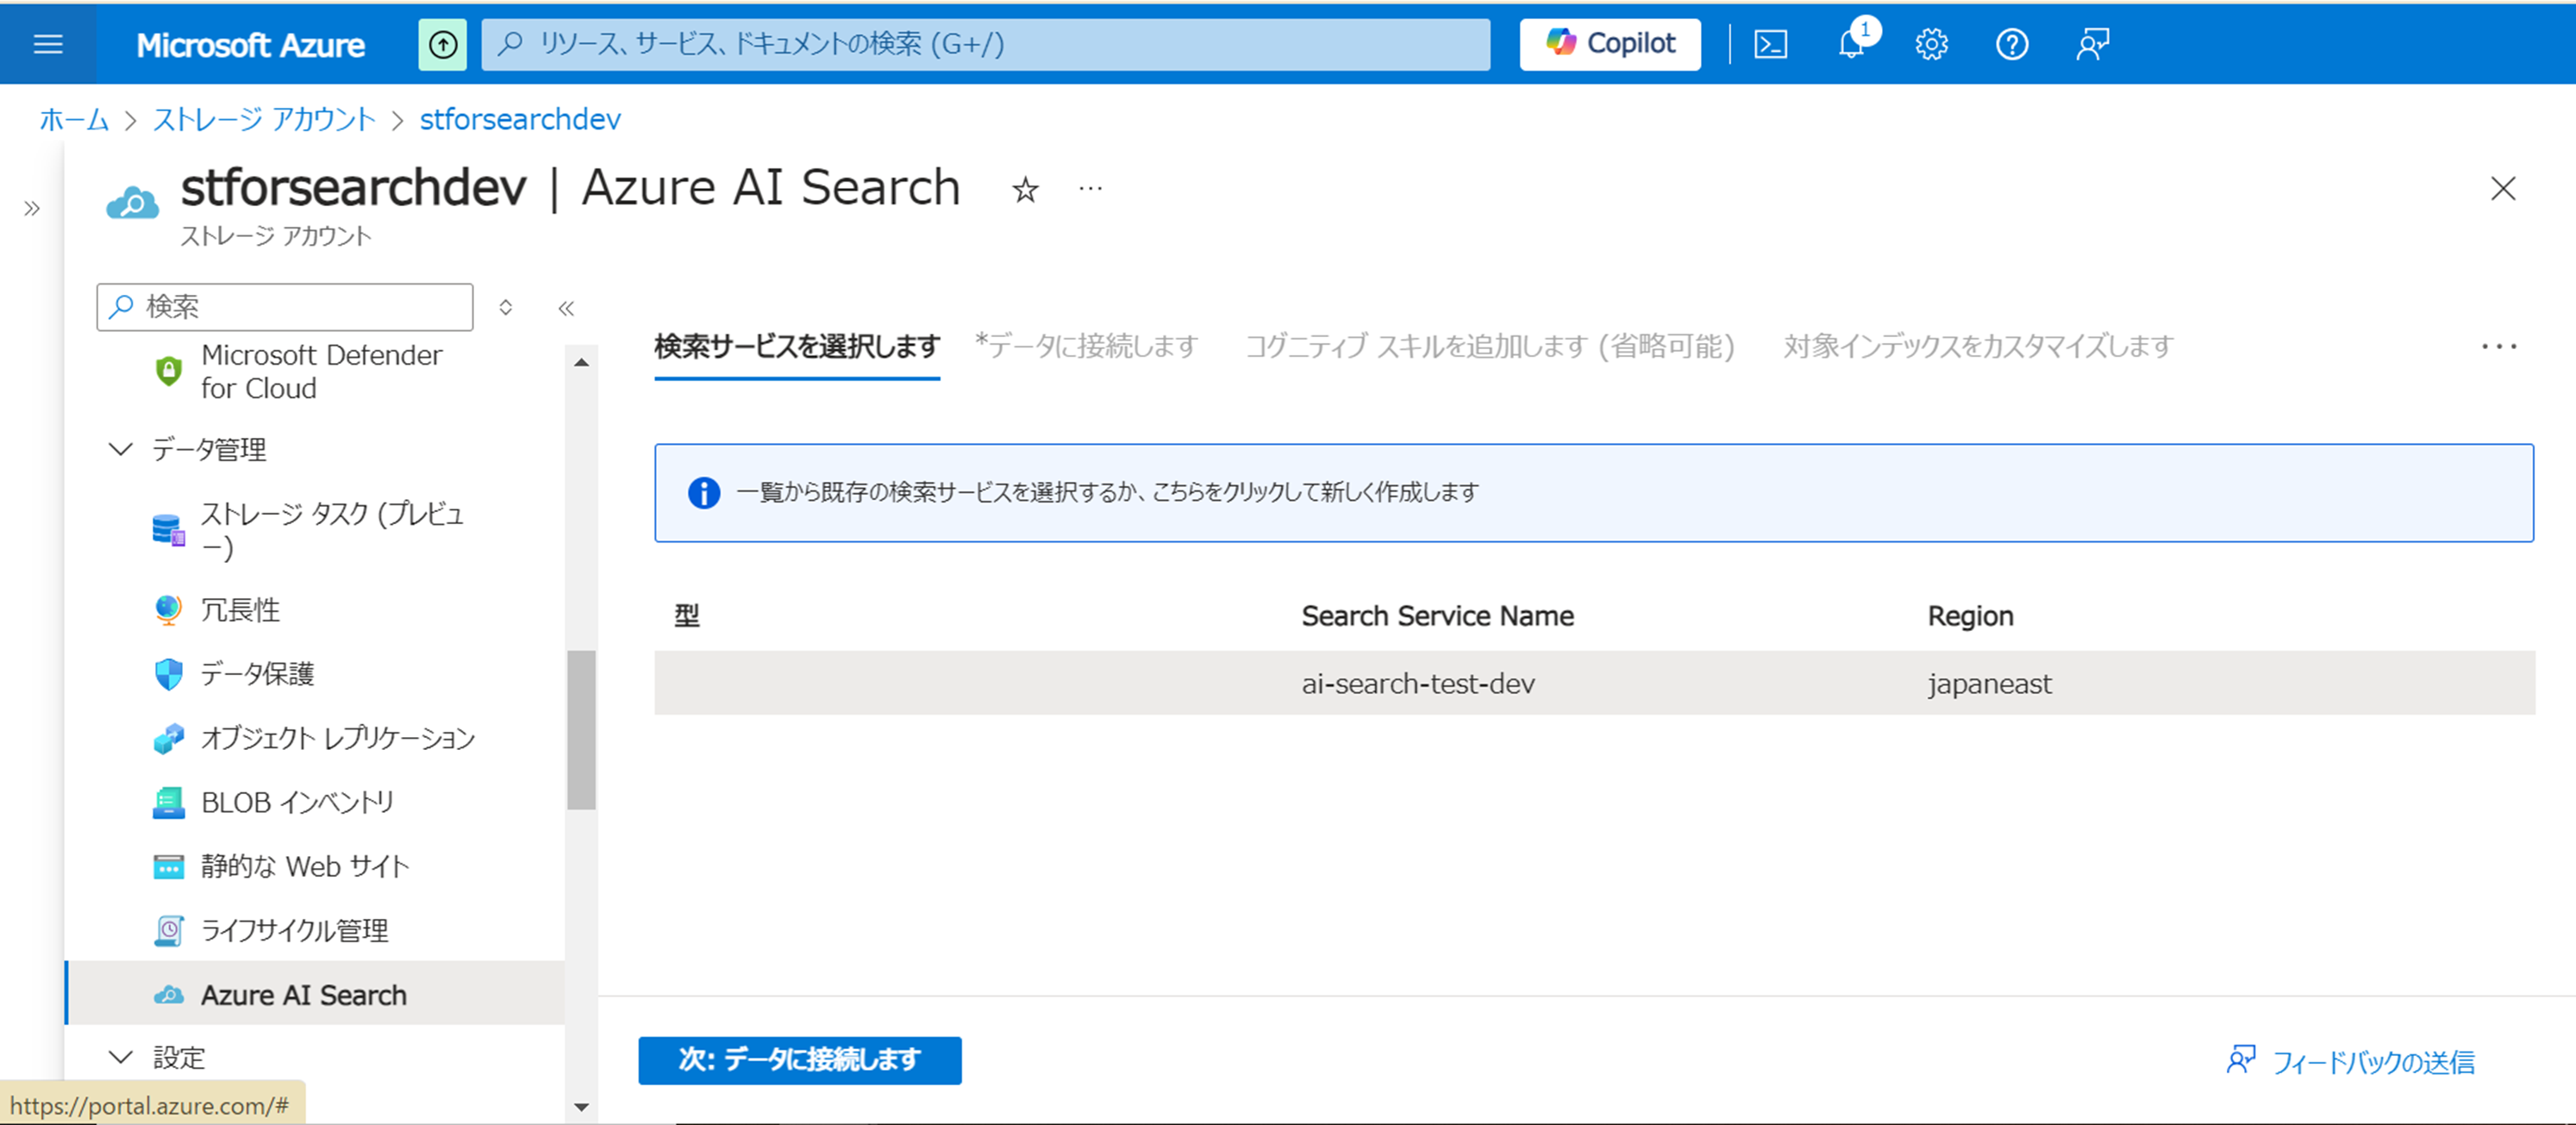The image size is (2576, 1125).
Task: Open Microsoft Defender for Cloud menu item
Action: (320, 371)
